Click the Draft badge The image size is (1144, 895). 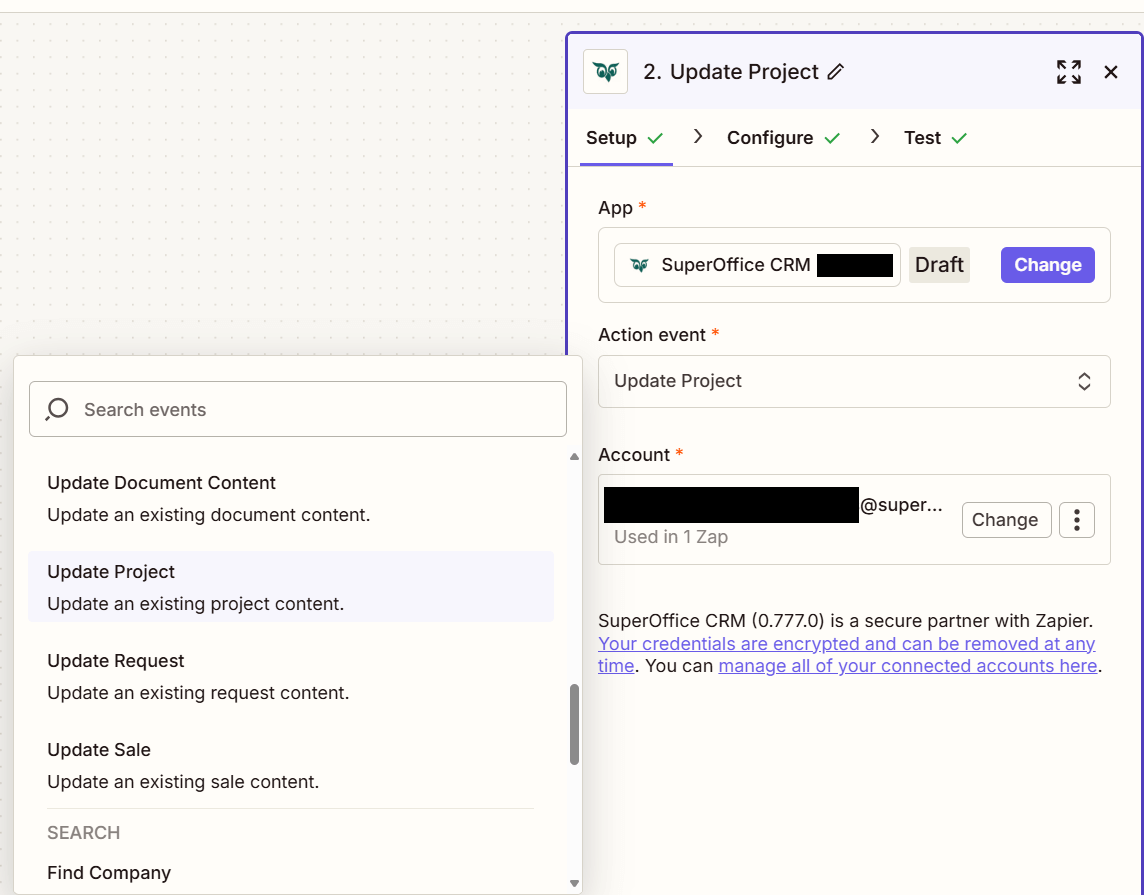click(x=939, y=265)
